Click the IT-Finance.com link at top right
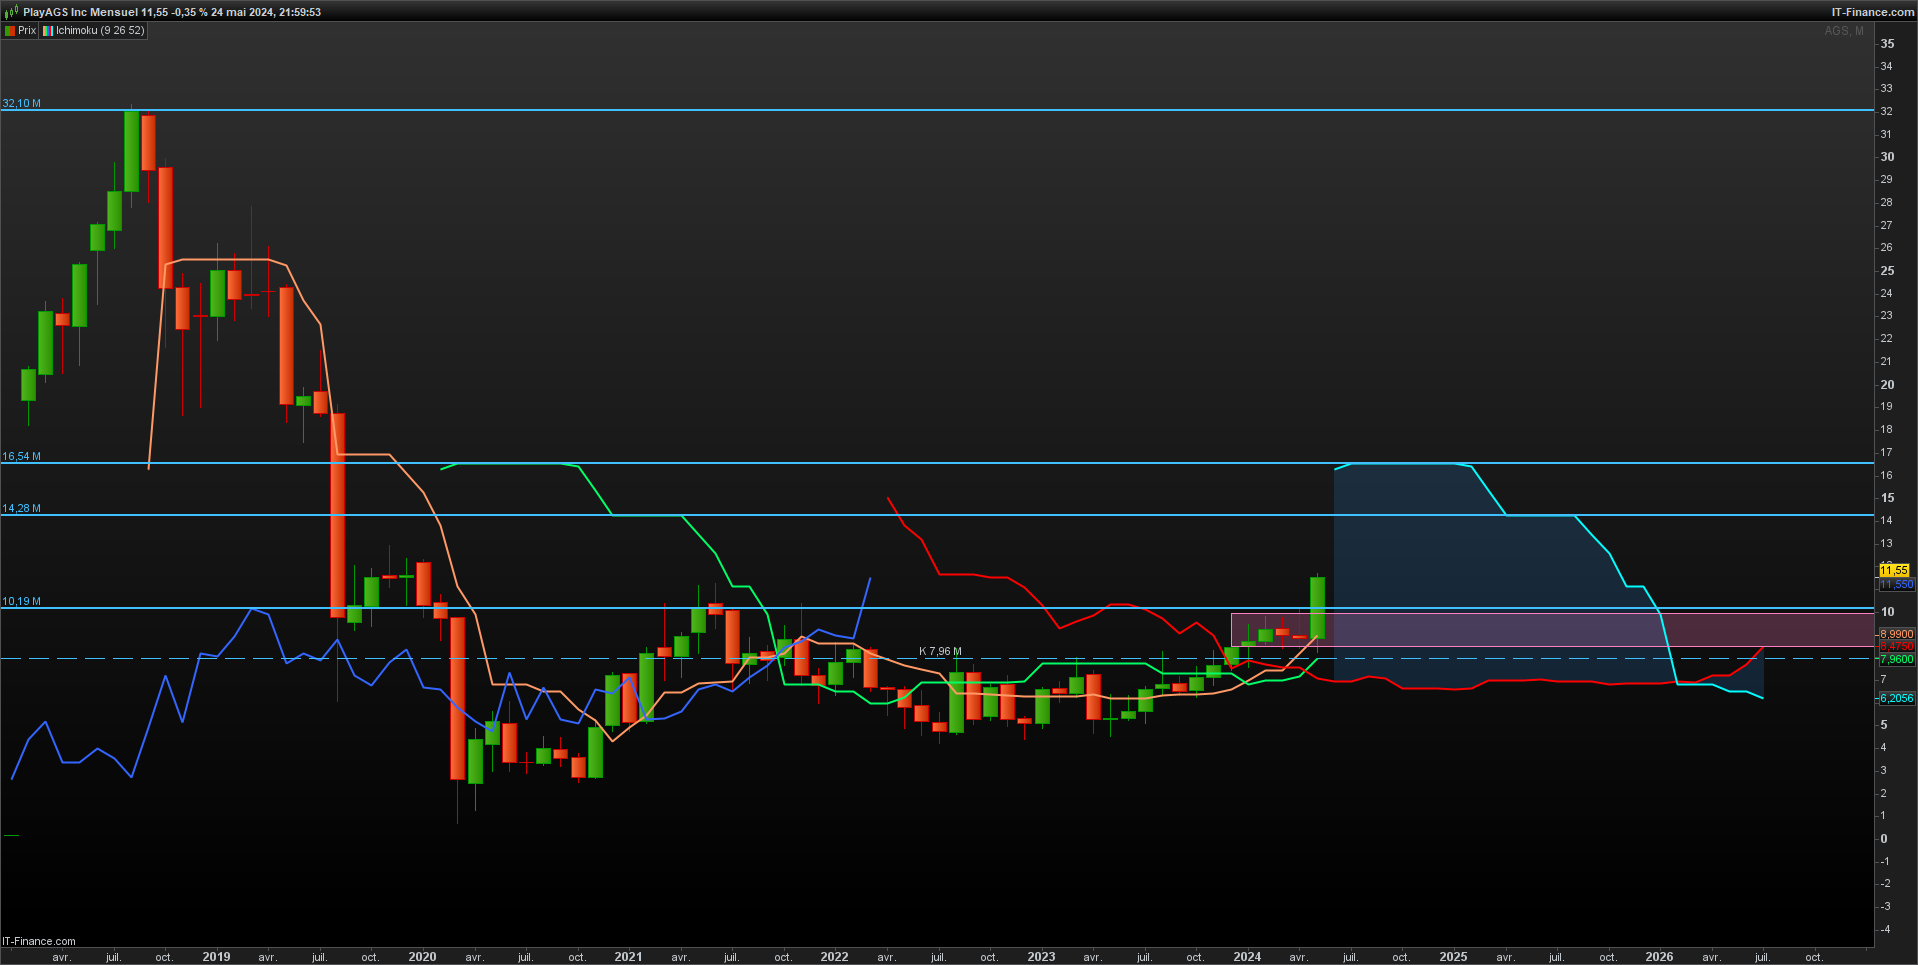 coord(1872,12)
